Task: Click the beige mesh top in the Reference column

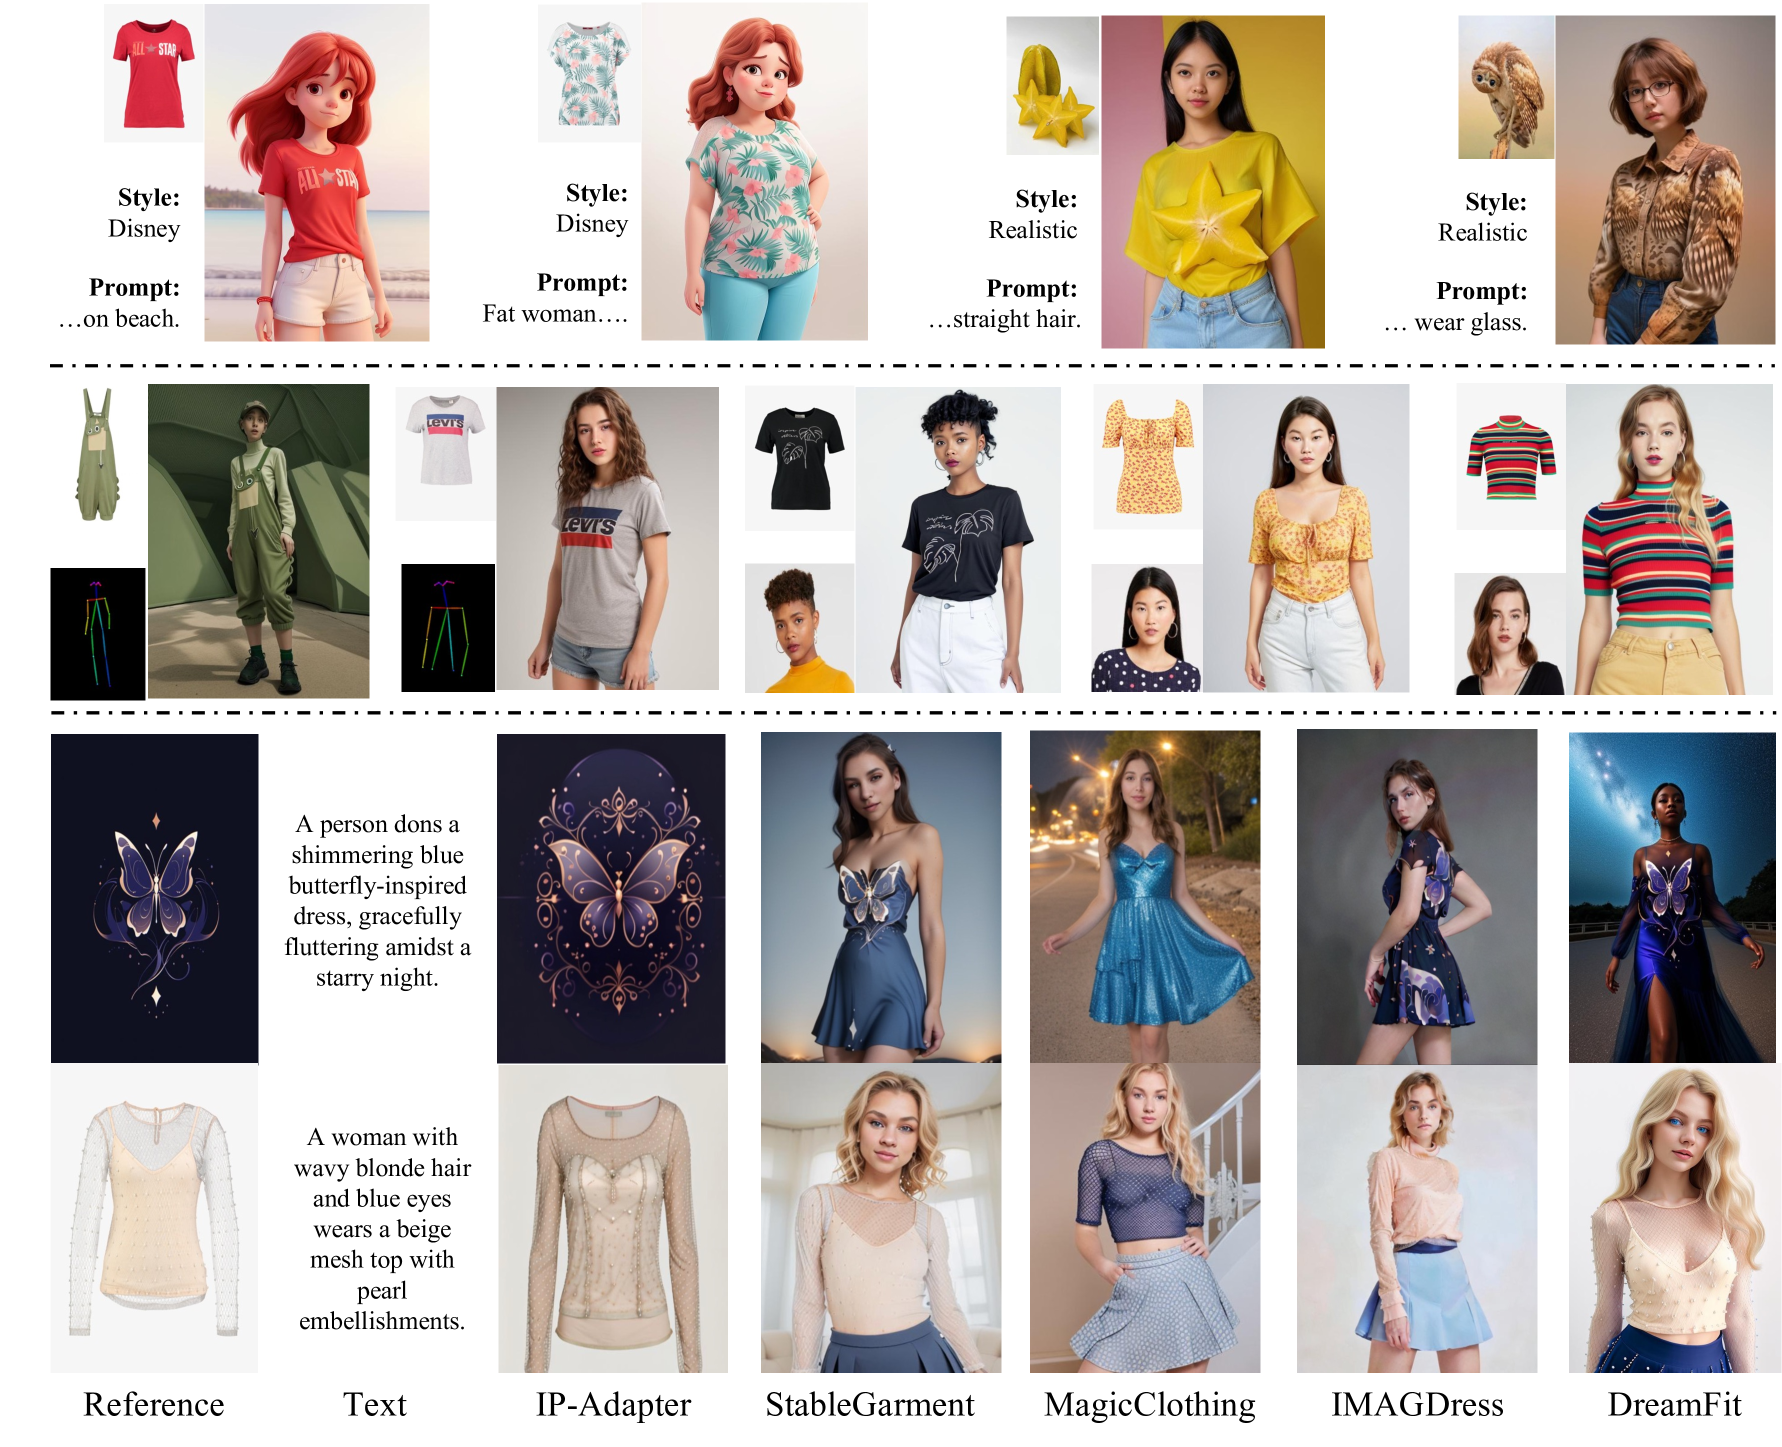Action: pyautogui.click(x=155, y=1218)
